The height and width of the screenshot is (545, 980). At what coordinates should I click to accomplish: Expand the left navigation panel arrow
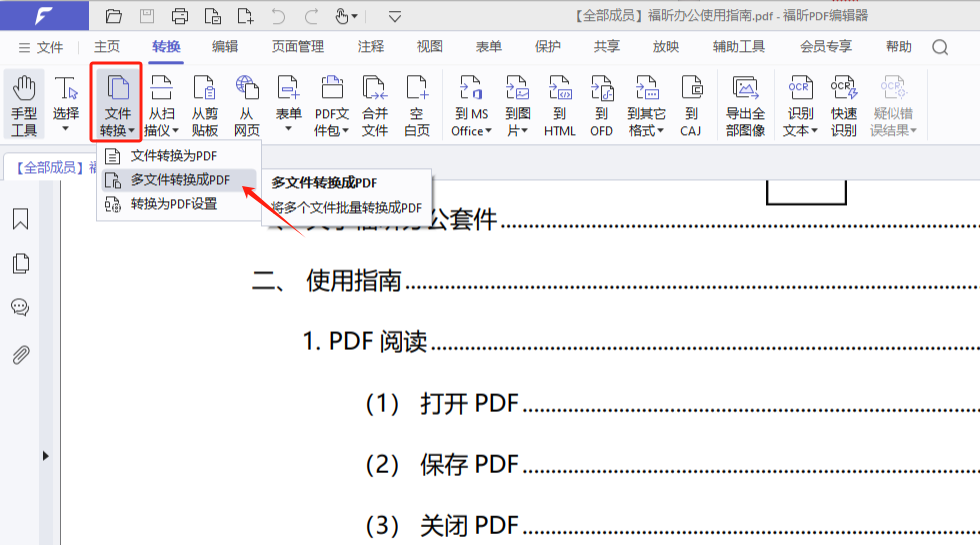click(45, 456)
